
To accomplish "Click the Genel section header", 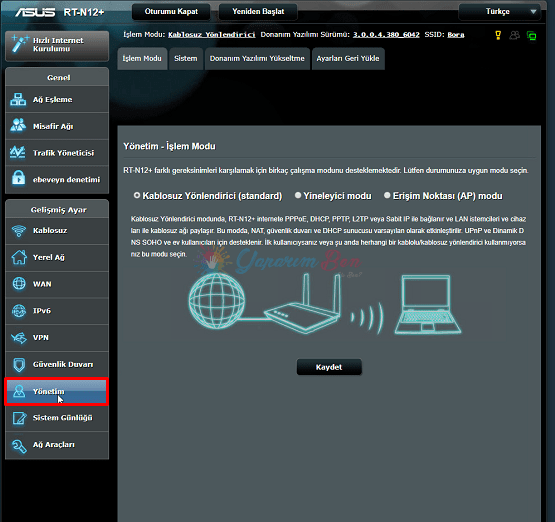I will coord(57,78).
